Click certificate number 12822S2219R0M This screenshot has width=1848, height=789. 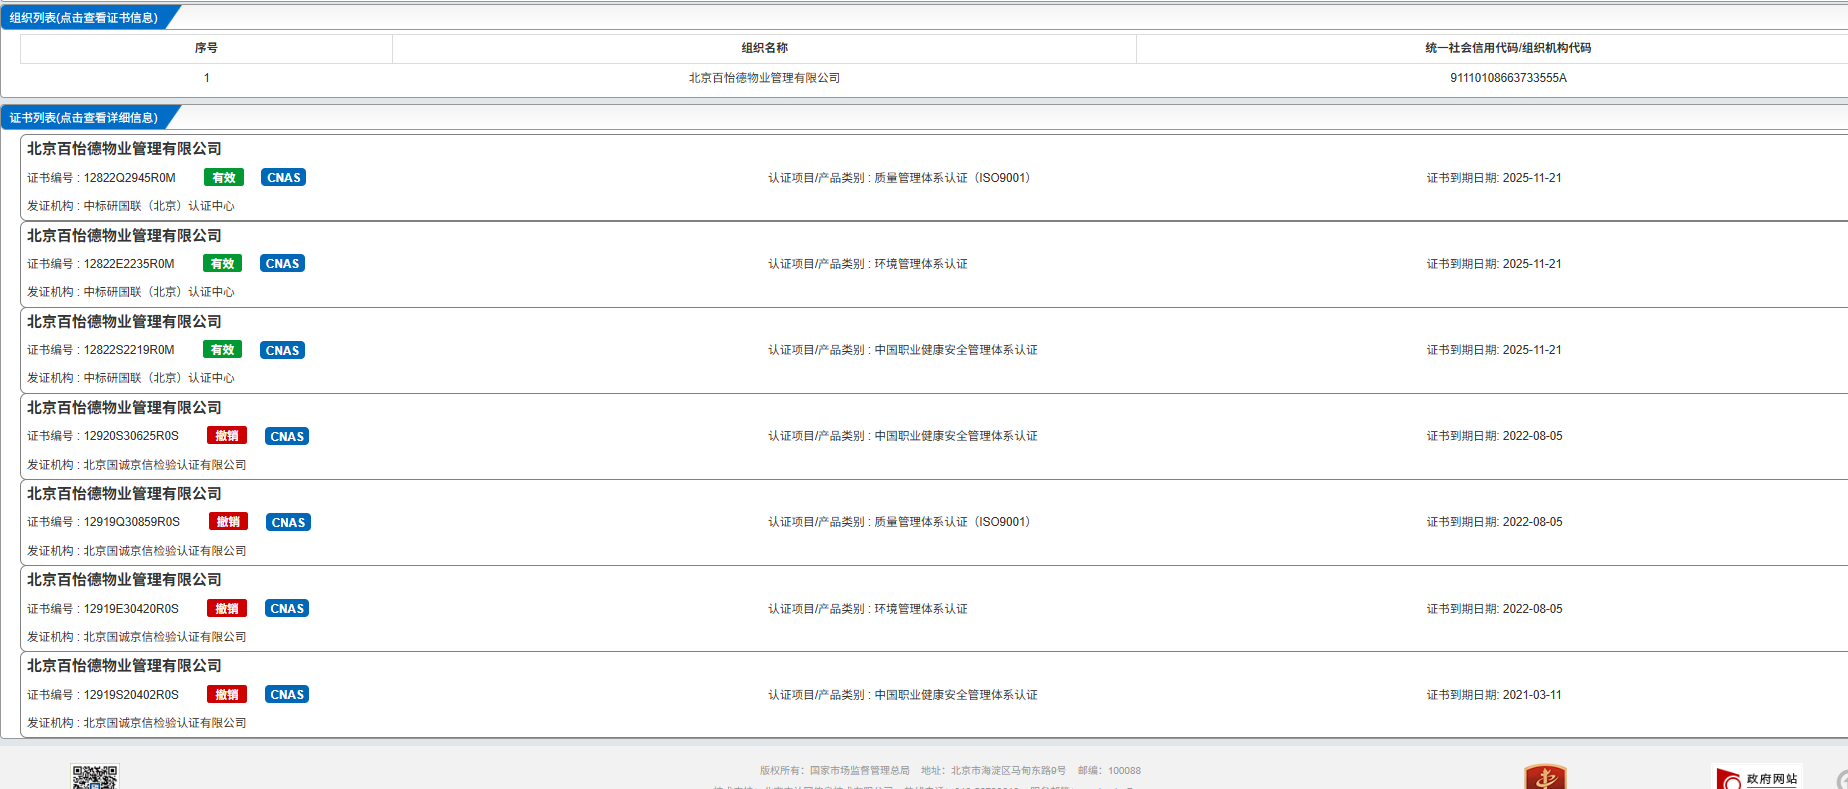pyautogui.click(x=129, y=350)
